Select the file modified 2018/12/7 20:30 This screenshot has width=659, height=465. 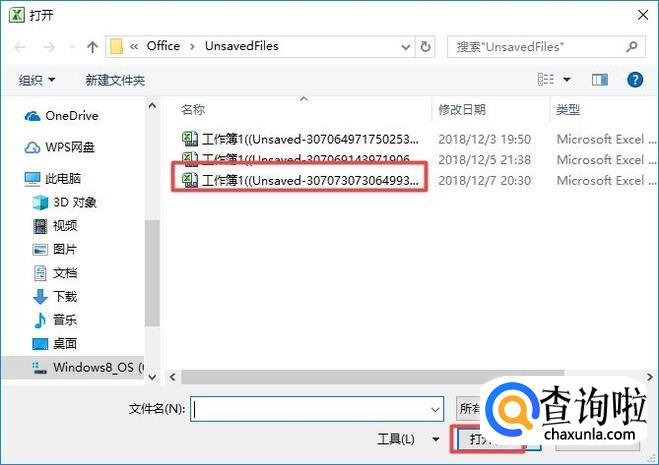coord(299,181)
